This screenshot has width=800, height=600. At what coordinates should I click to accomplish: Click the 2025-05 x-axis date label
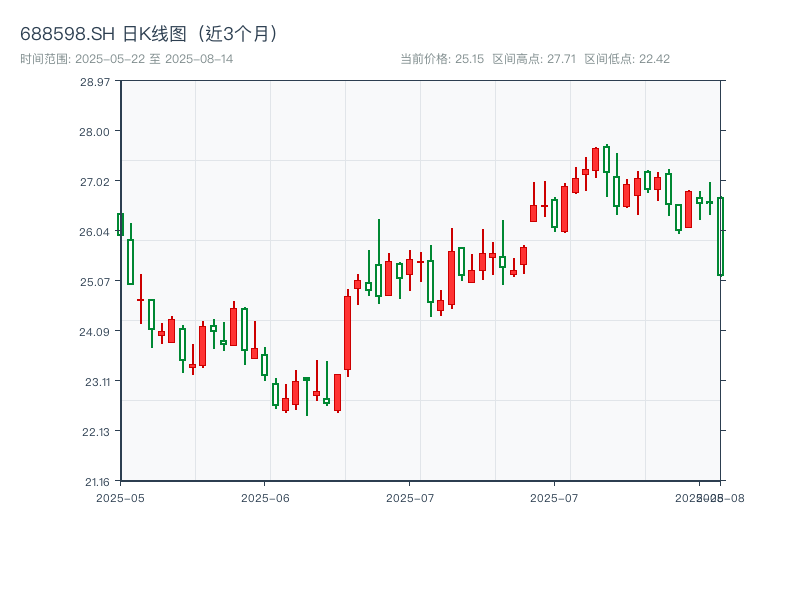[120, 497]
